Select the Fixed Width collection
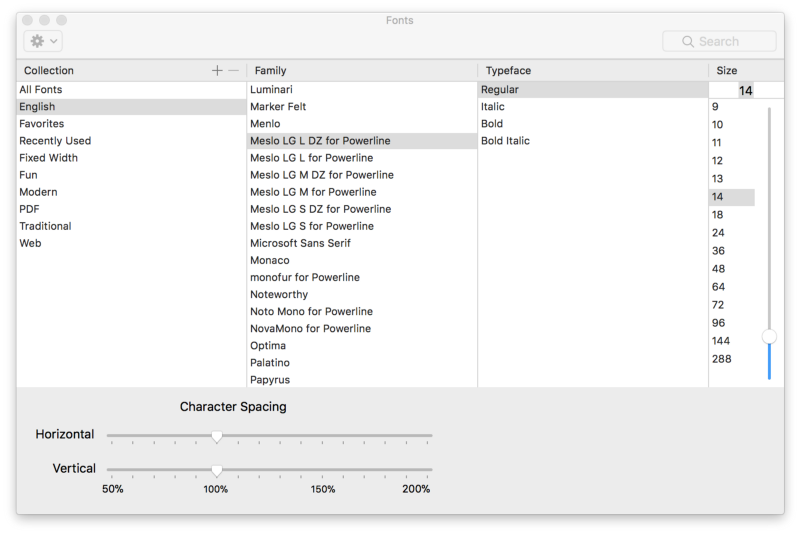 [x=131, y=158]
